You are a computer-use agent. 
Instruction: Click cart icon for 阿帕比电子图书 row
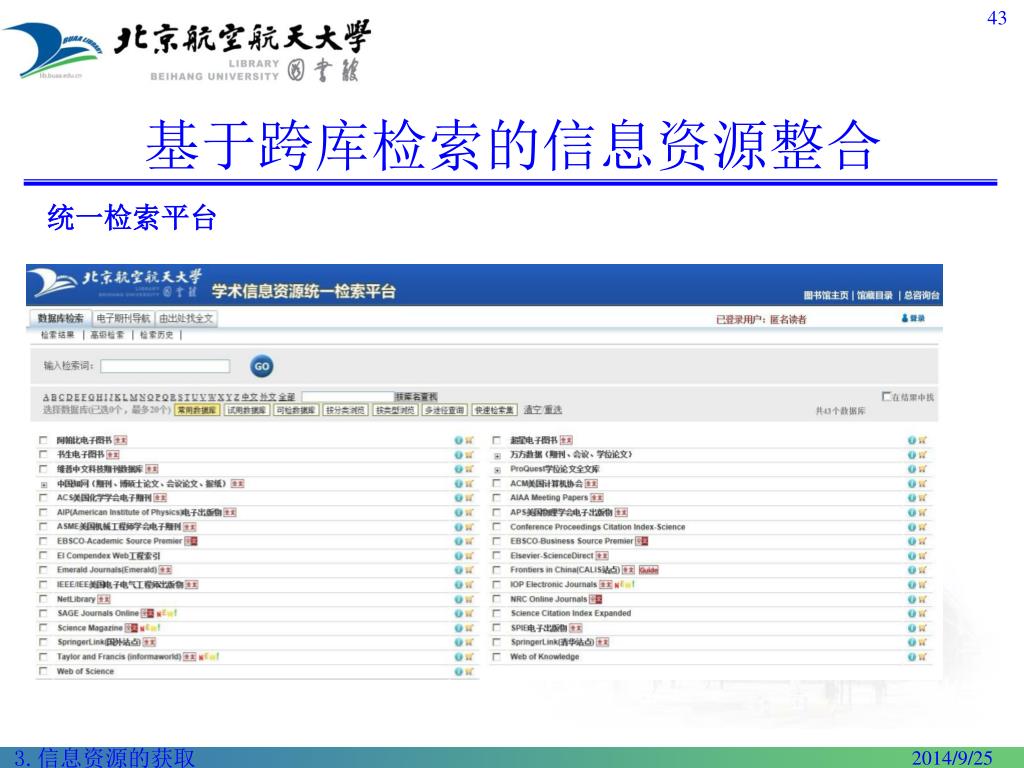coord(469,440)
